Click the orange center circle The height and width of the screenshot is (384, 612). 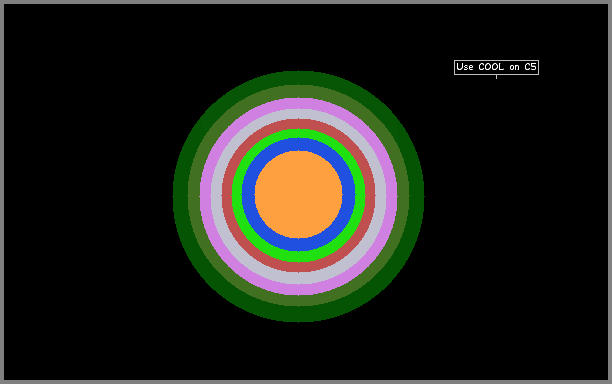point(299,194)
